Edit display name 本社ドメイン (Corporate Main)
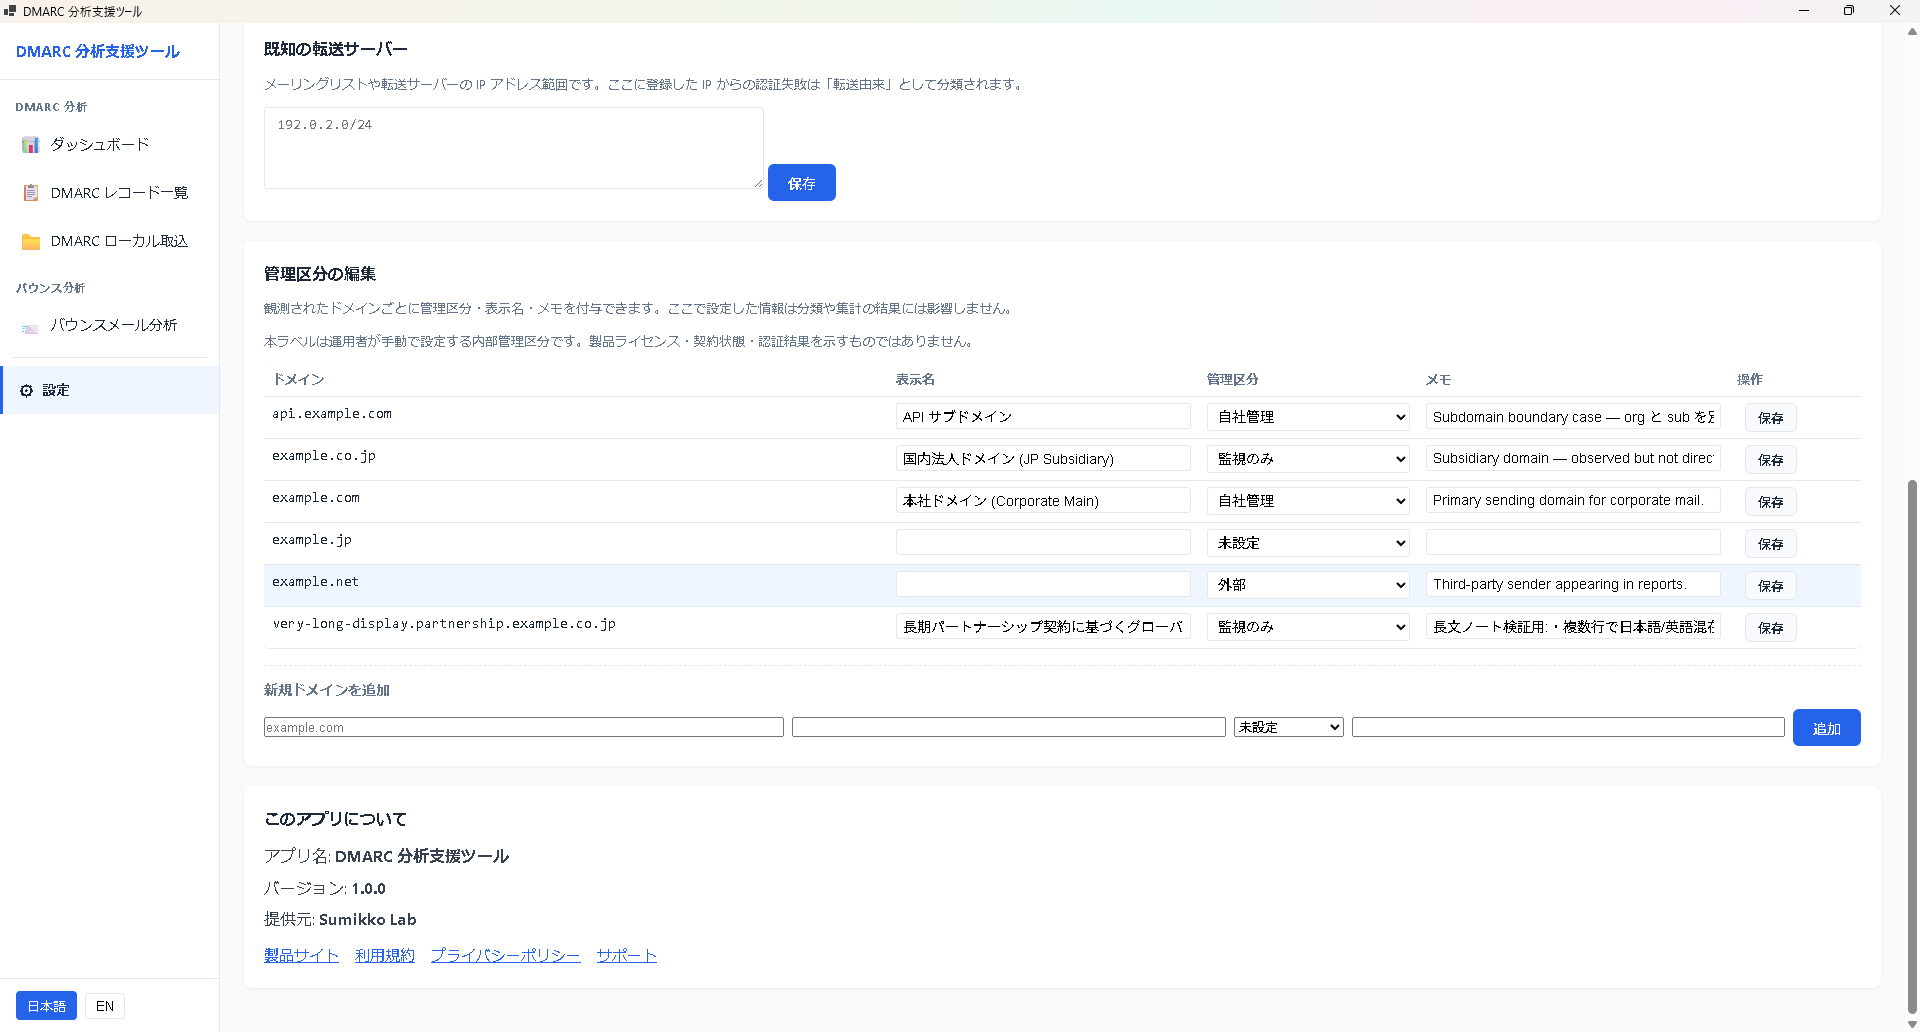The image size is (1920, 1032). (1043, 501)
